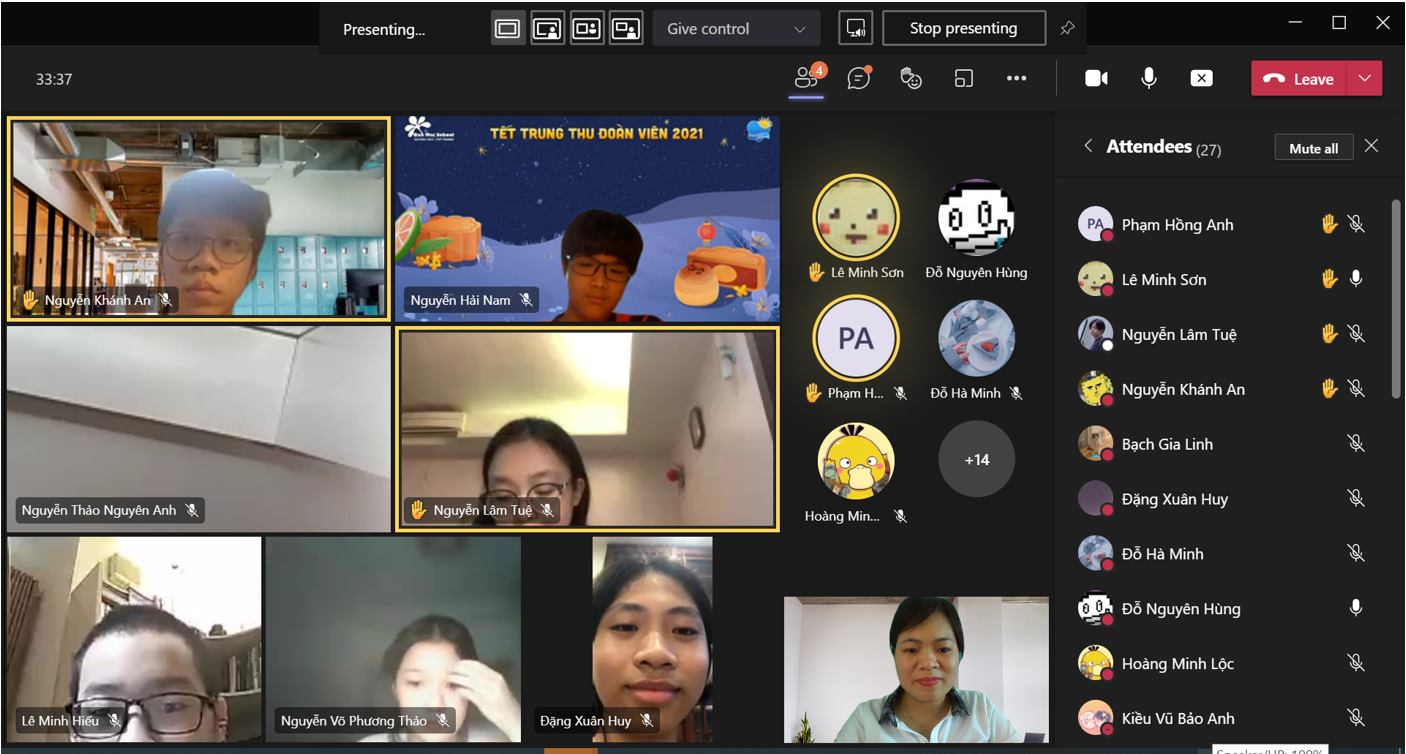This screenshot has width=1406, height=754.
Task: Toggle include computer sound icon
Action: (856, 29)
